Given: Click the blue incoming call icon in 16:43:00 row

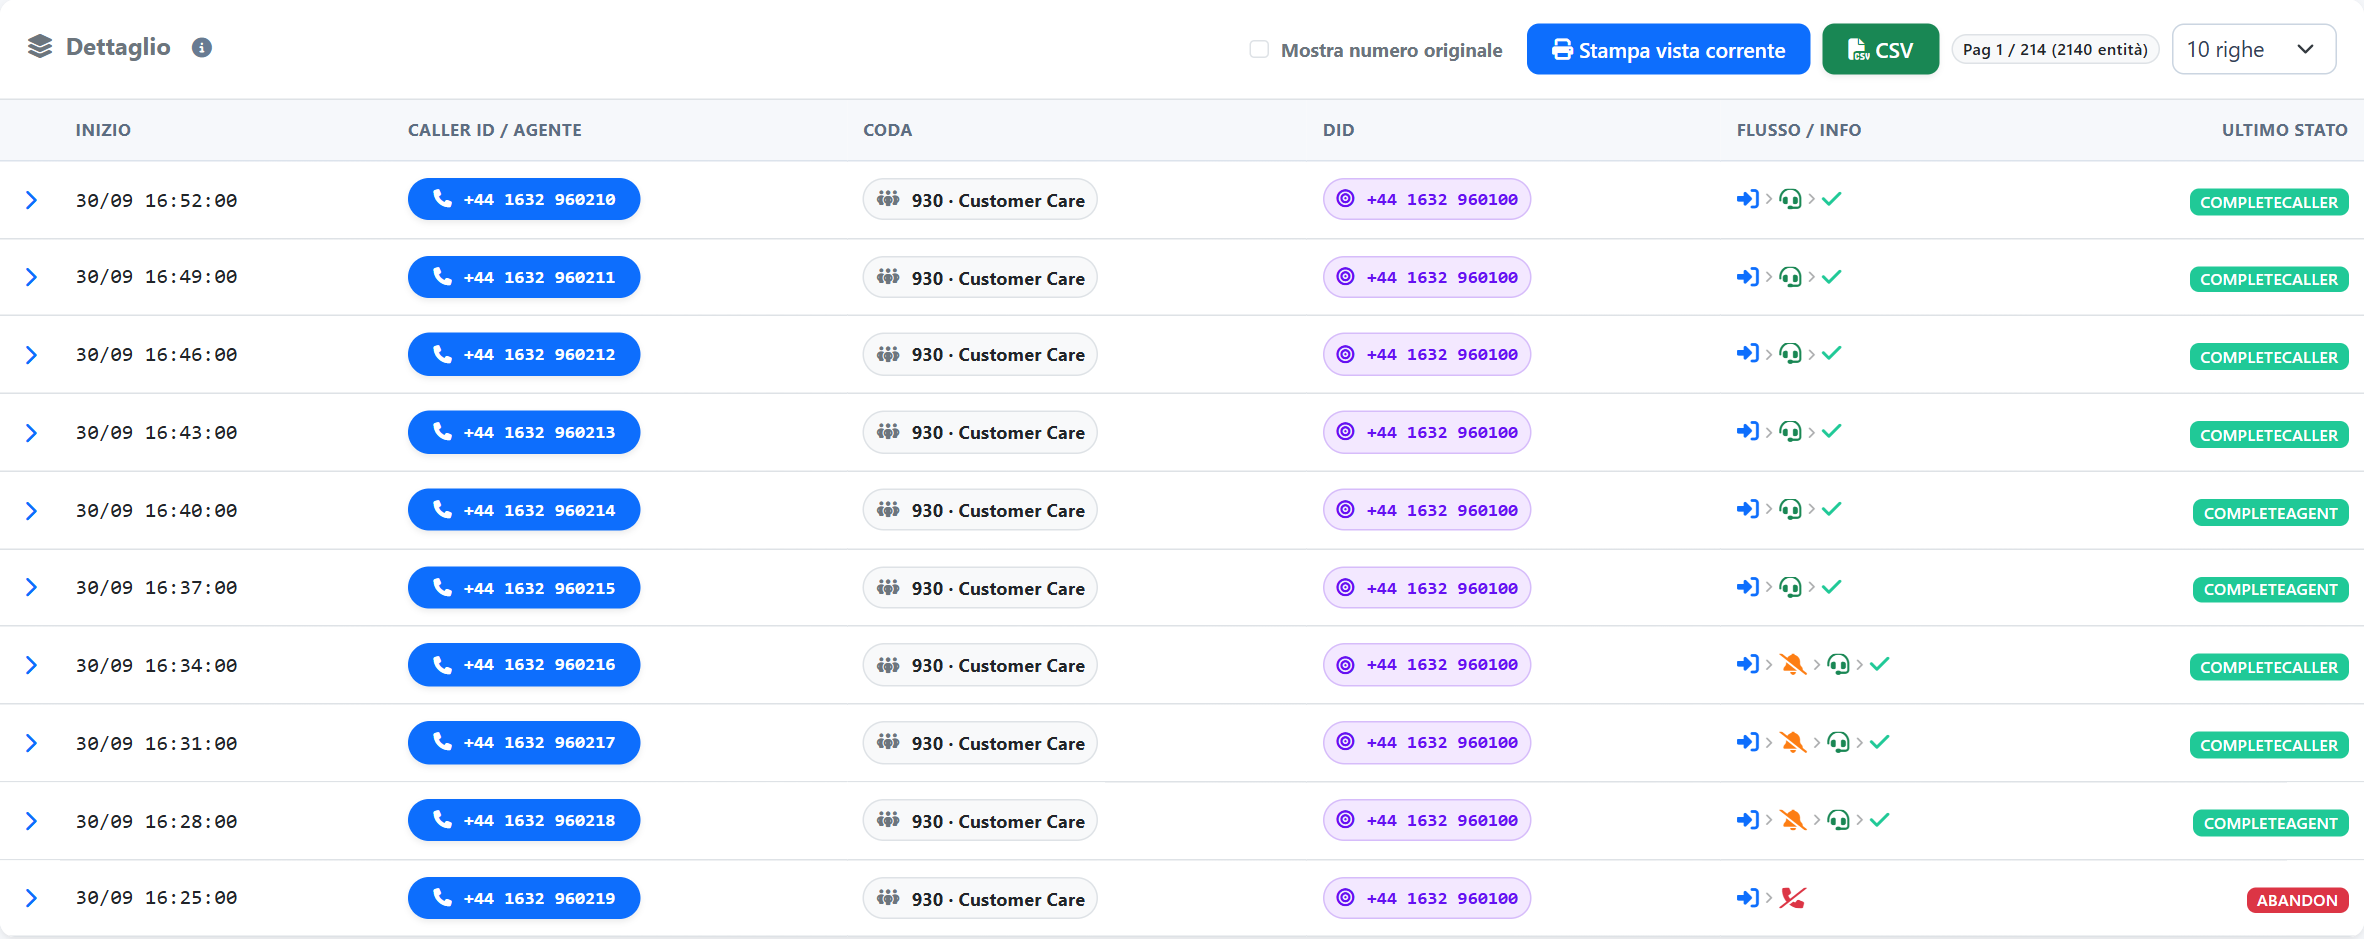Looking at the screenshot, I should click(x=1748, y=431).
